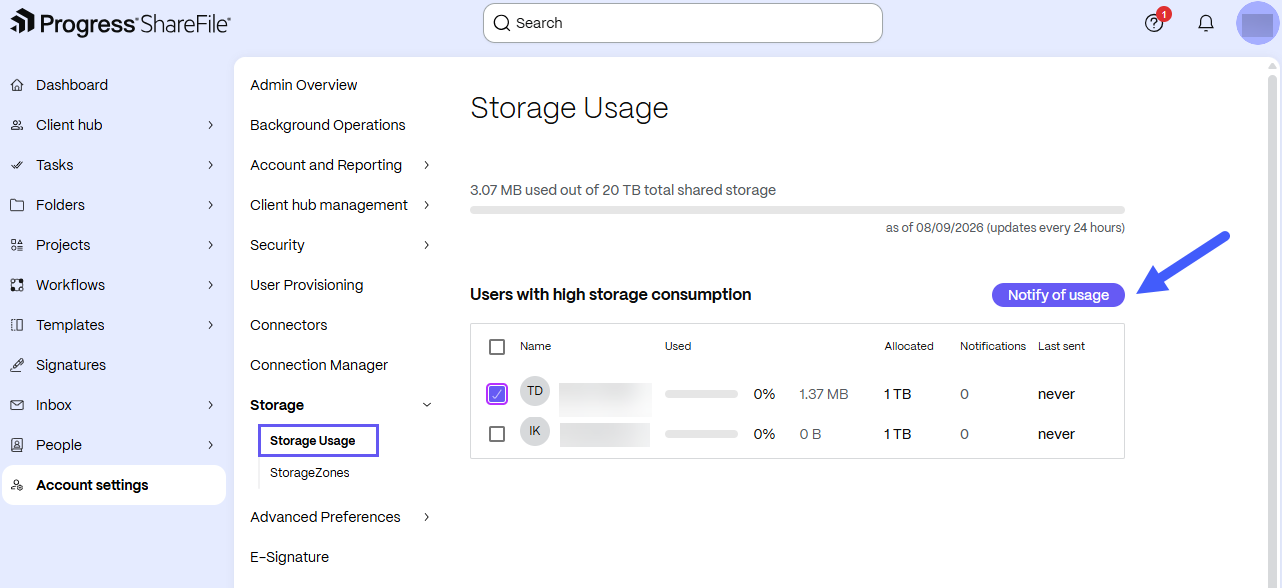
Task: Focus the Search input field
Action: click(x=683, y=23)
